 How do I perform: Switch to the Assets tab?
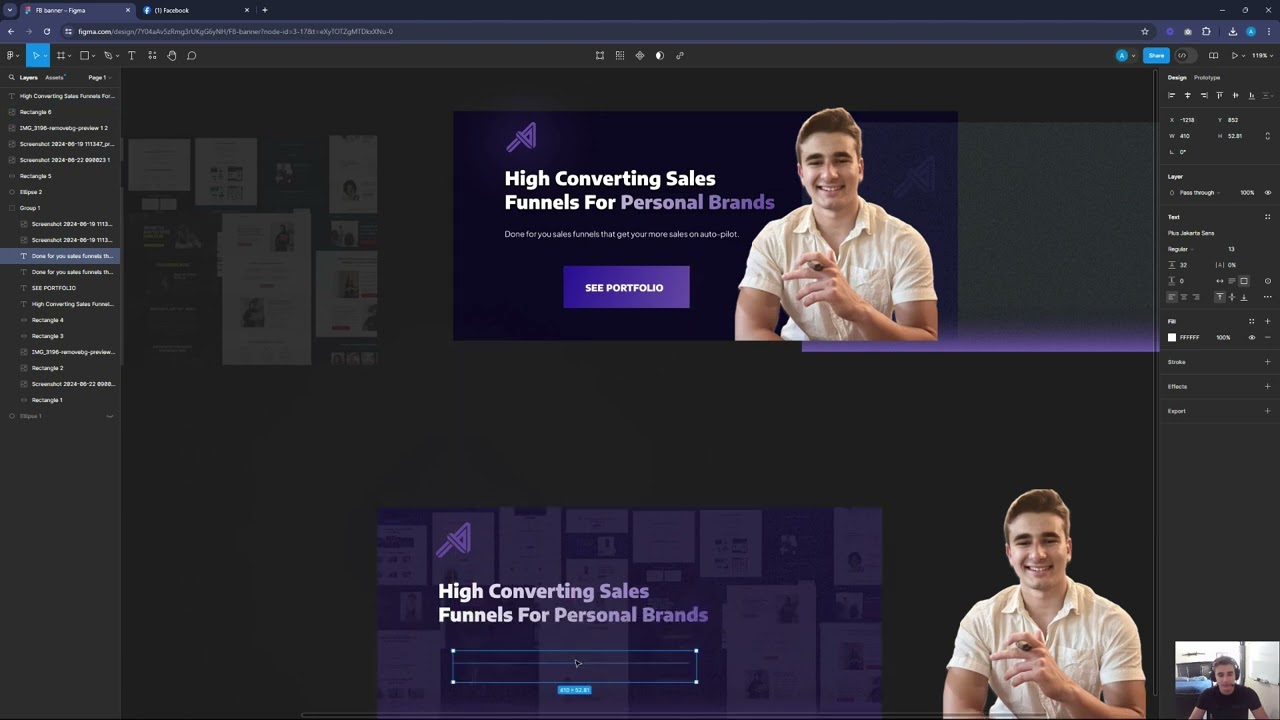pyautogui.click(x=54, y=77)
